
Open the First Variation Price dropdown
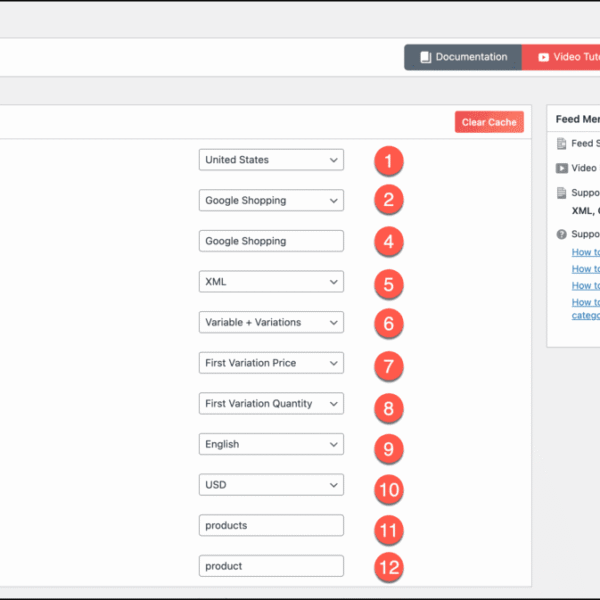(x=271, y=363)
